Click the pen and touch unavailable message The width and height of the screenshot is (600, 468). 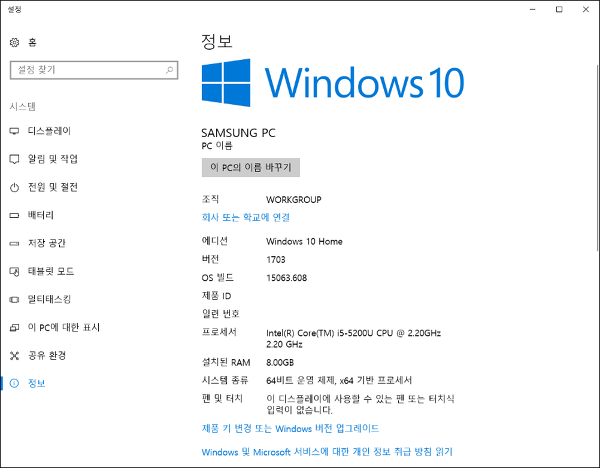tap(360, 404)
